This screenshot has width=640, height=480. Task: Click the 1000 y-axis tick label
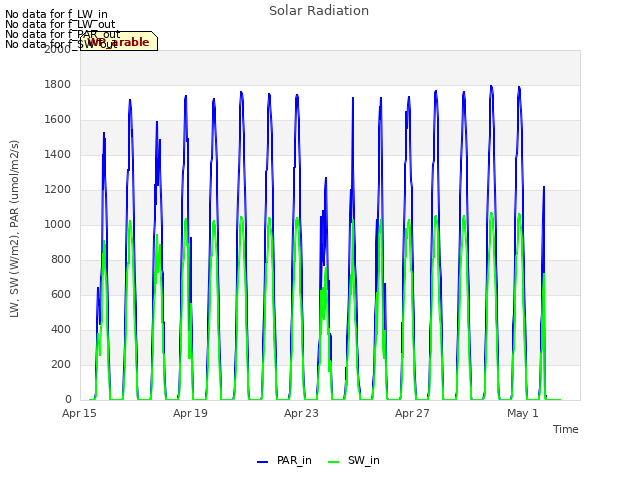click(58, 224)
